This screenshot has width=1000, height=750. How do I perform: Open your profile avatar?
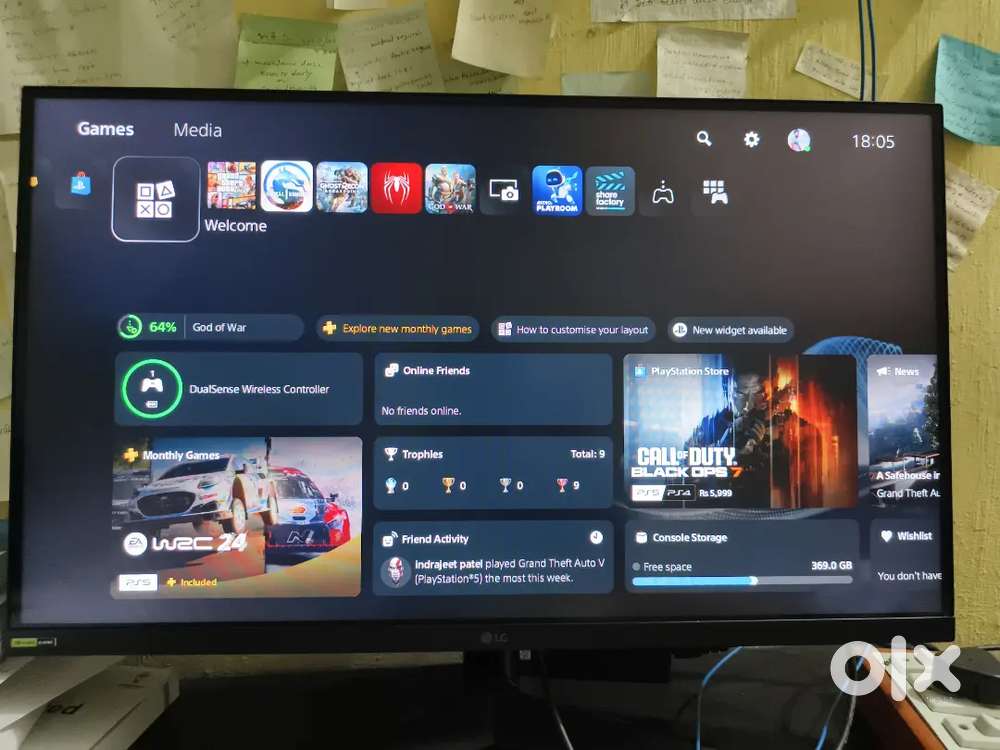coord(800,140)
